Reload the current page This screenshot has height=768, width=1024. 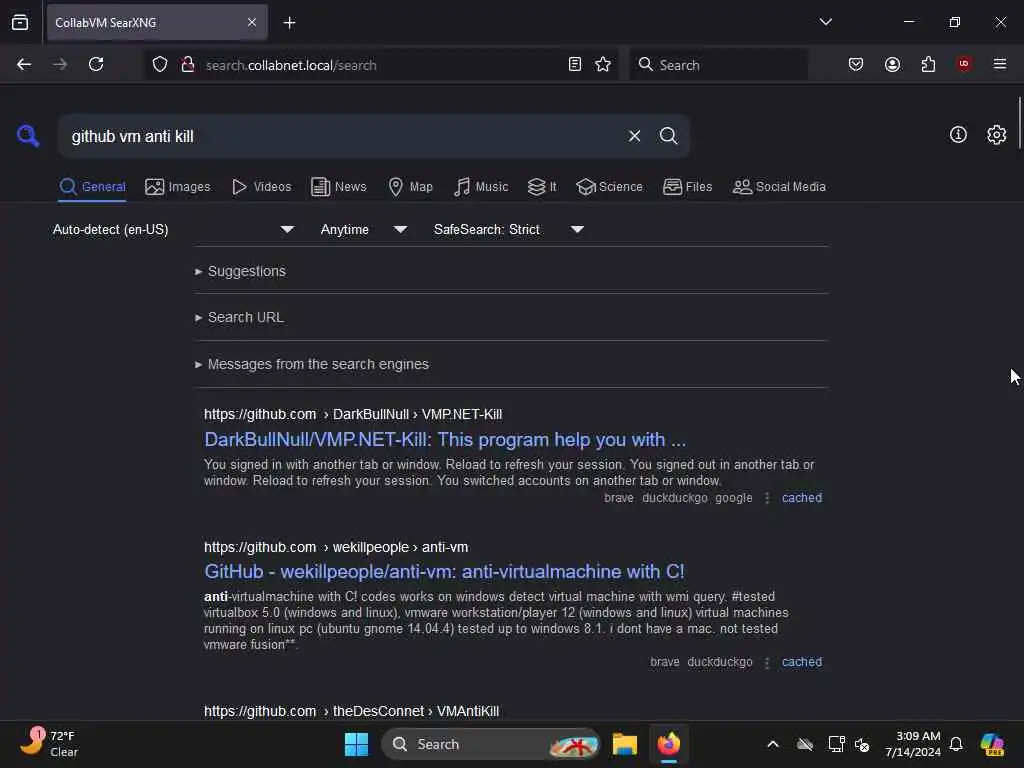pos(96,64)
